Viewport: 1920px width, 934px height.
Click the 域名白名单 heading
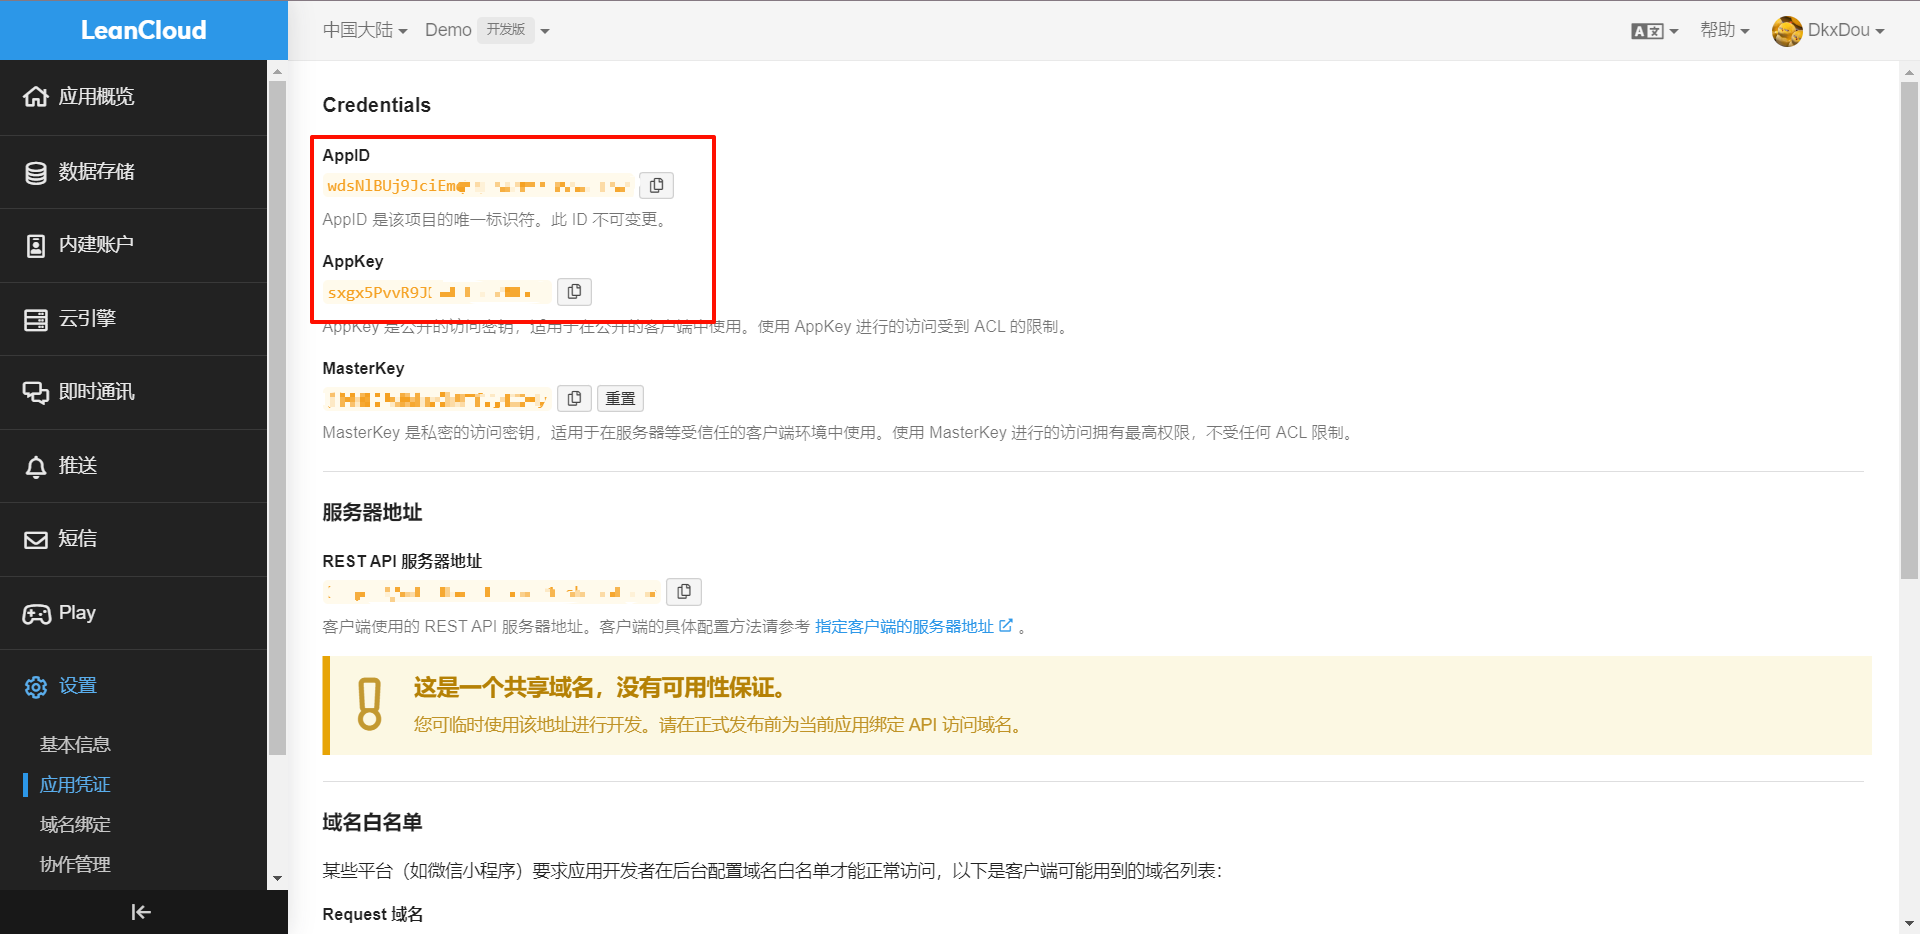pyautogui.click(x=372, y=822)
